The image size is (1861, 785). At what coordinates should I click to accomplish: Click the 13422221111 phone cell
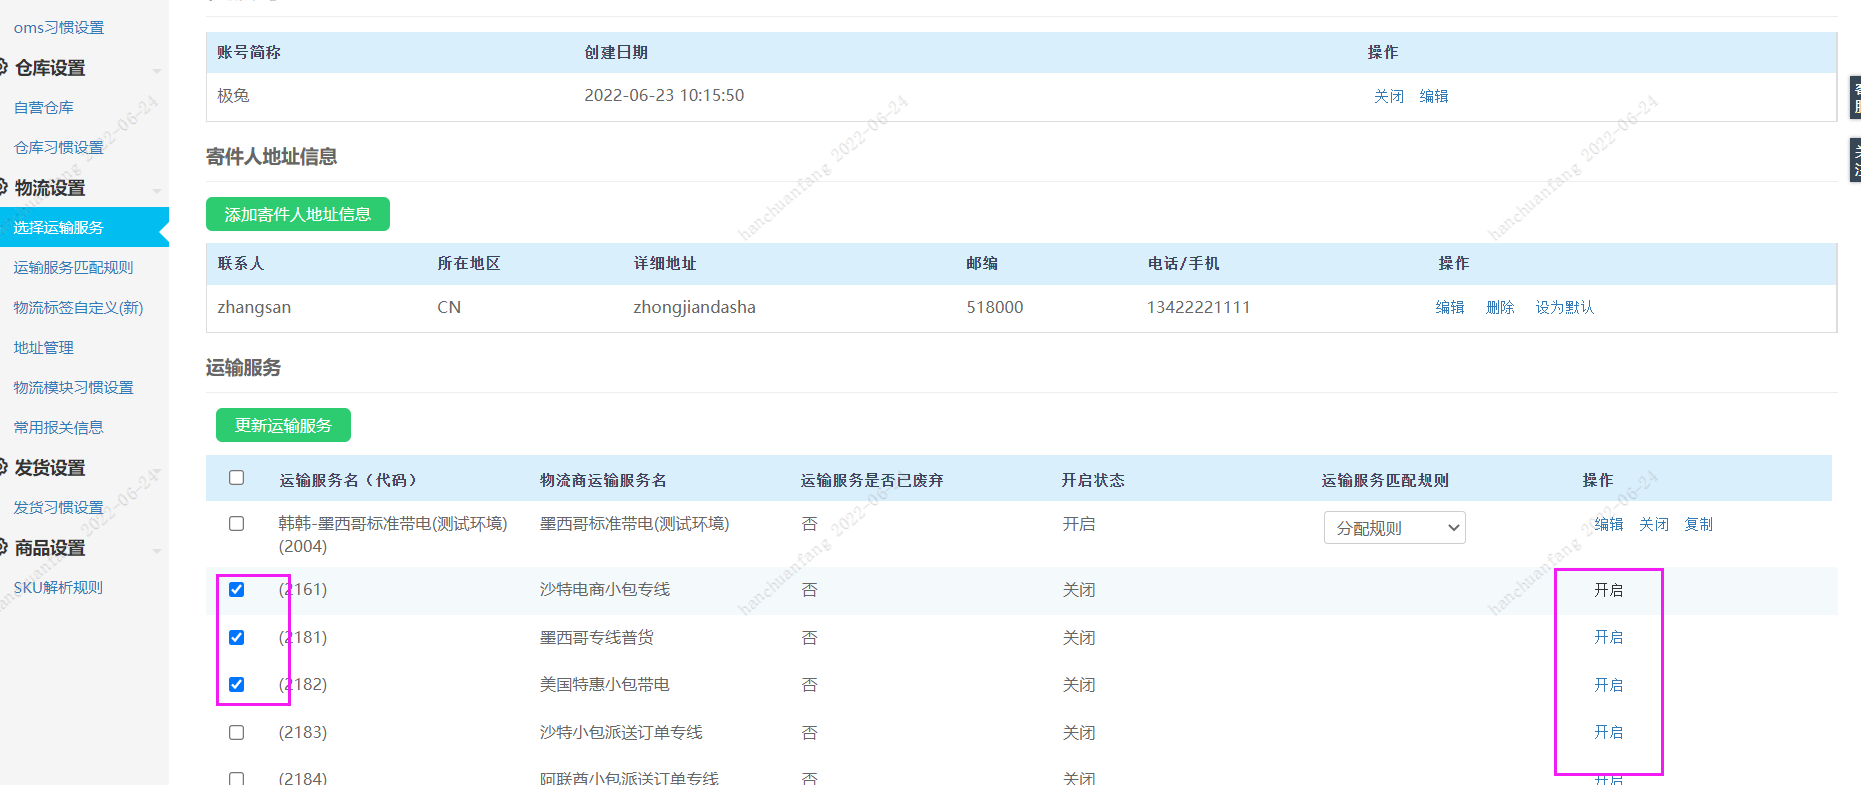[1198, 308]
